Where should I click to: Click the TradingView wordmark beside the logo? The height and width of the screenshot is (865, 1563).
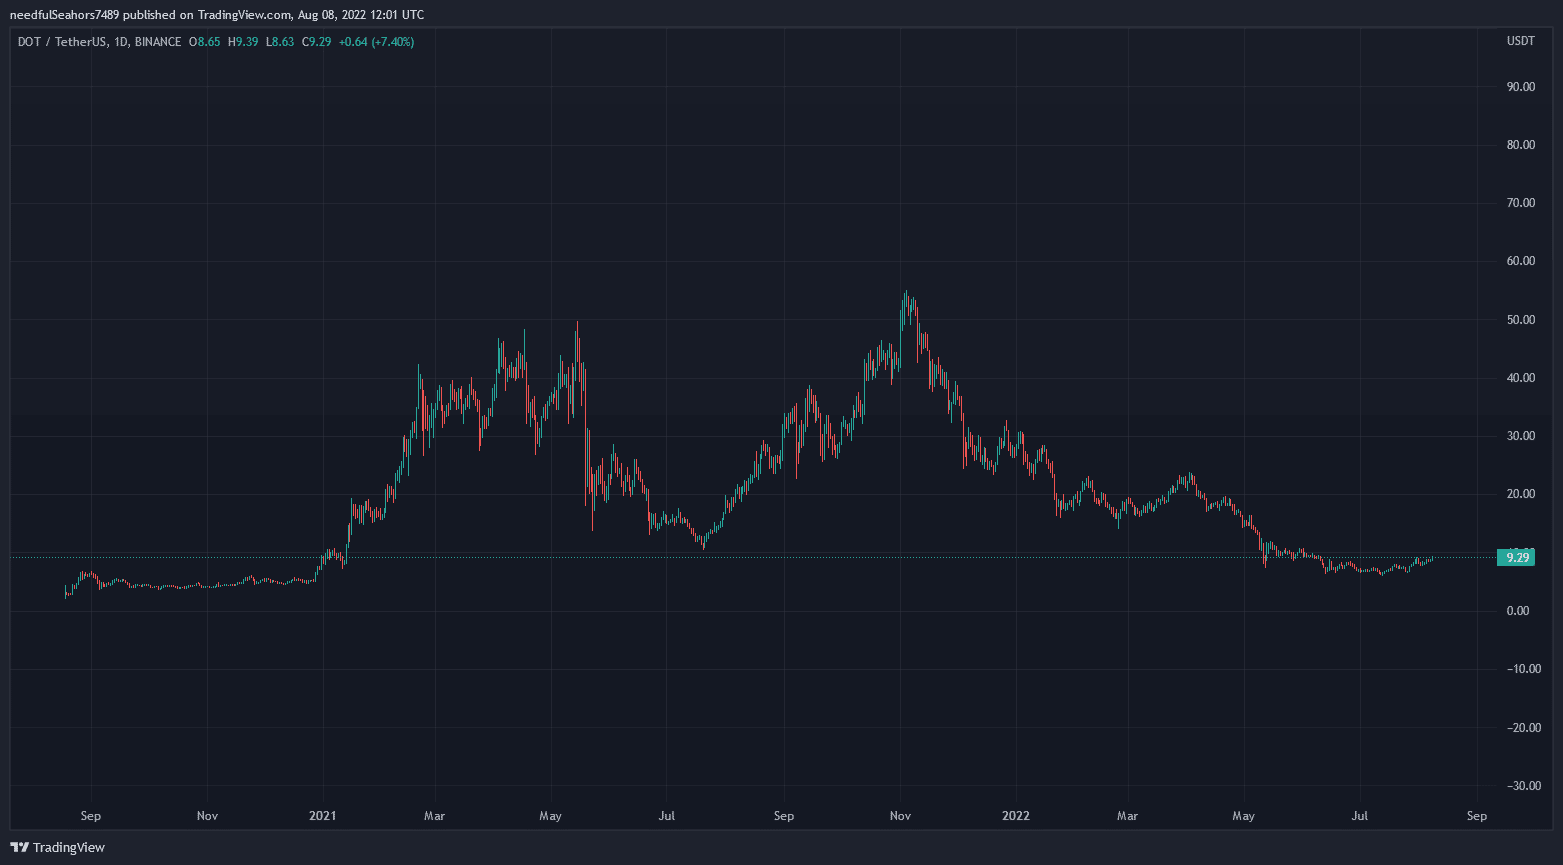pos(68,848)
